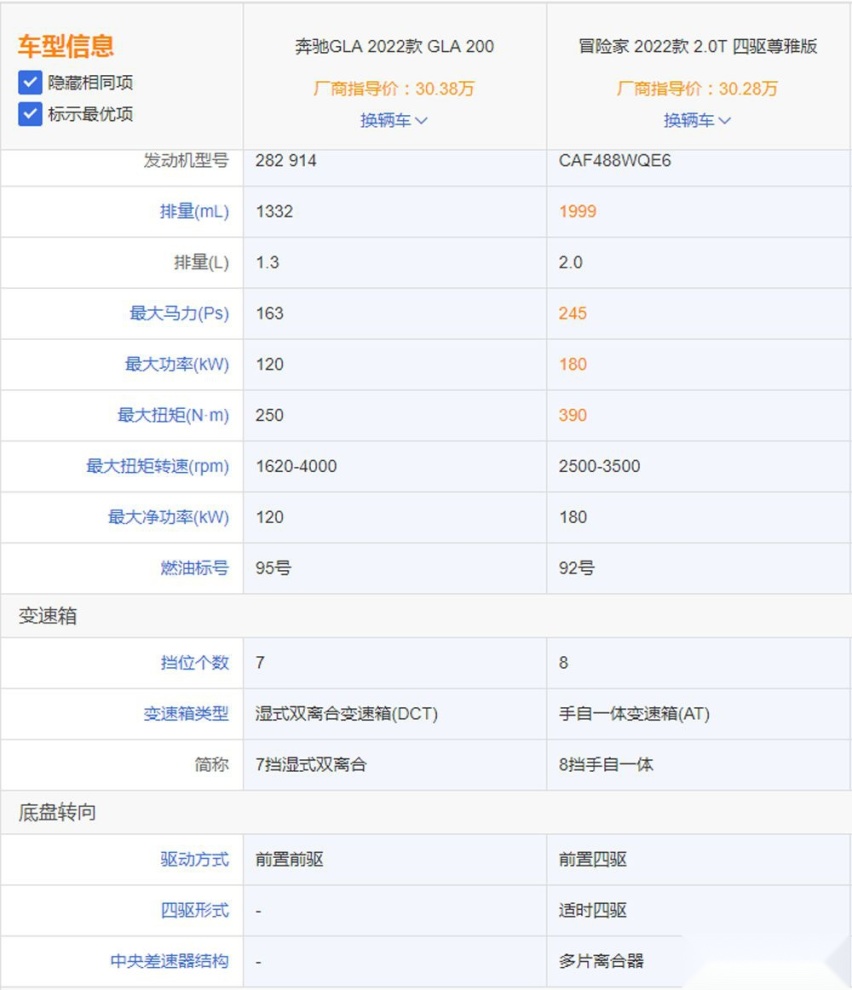Click the 冒险家 price 厂商指导价：30.28万

[x=697, y=88]
